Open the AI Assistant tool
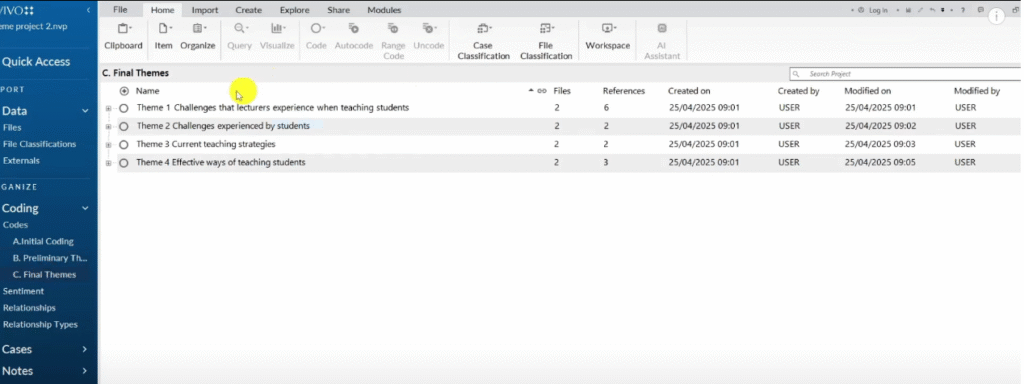This screenshot has width=1024, height=384. [662, 41]
